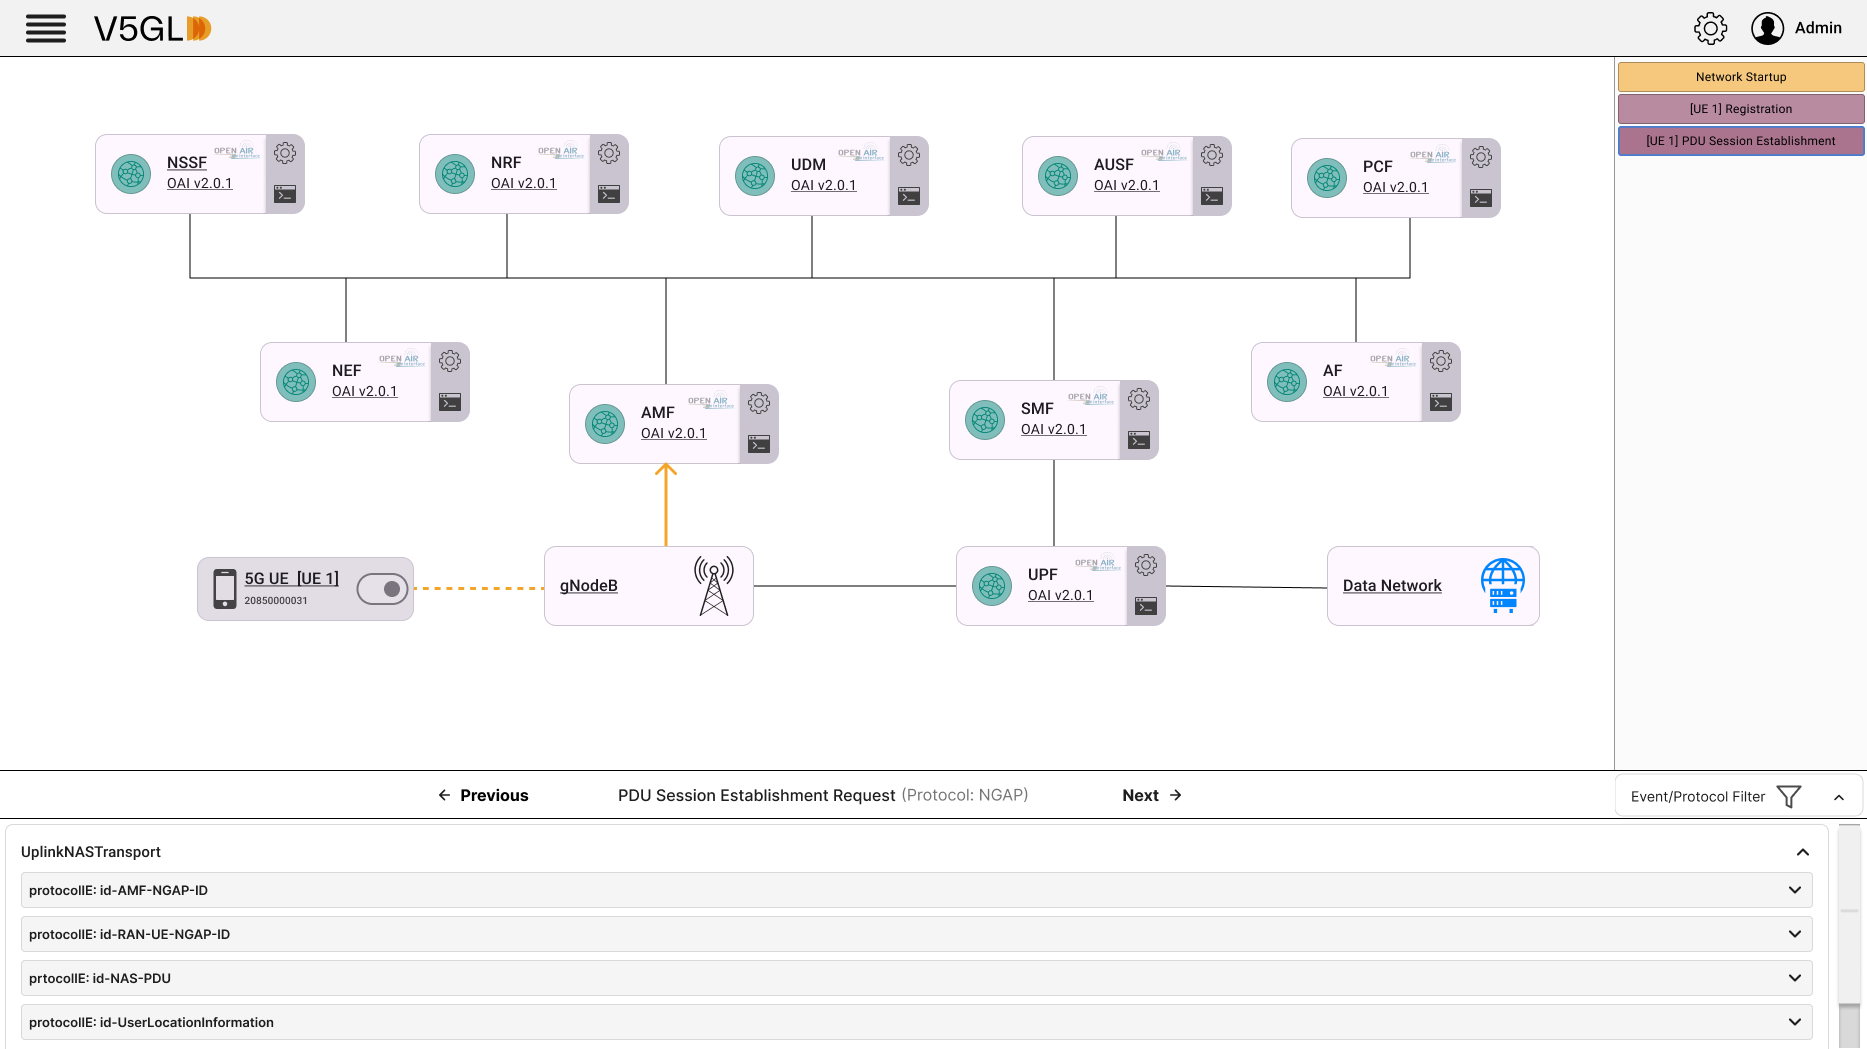This screenshot has height=1049, width=1867.
Task: Open AMF settings gear
Action: pyautogui.click(x=759, y=403)
